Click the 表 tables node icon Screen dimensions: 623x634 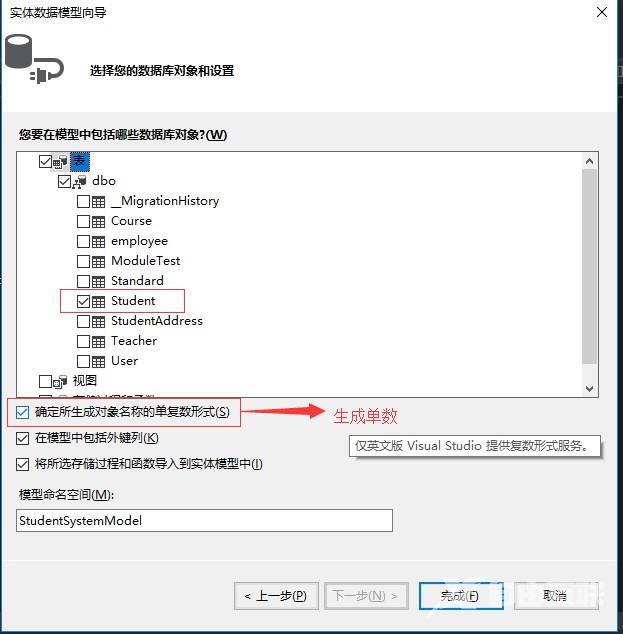coord(60,162)
